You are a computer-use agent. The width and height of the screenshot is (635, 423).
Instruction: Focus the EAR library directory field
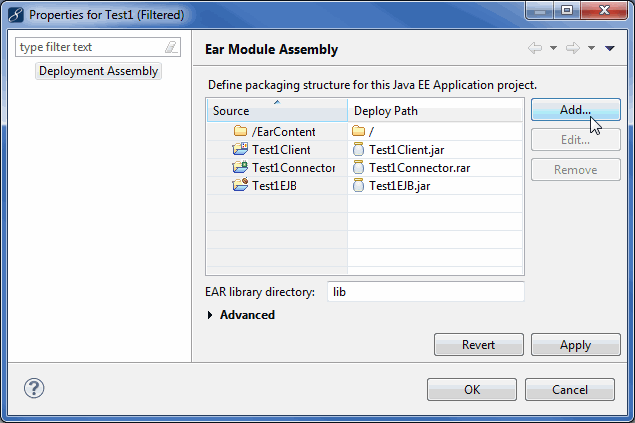coord(425,292)
